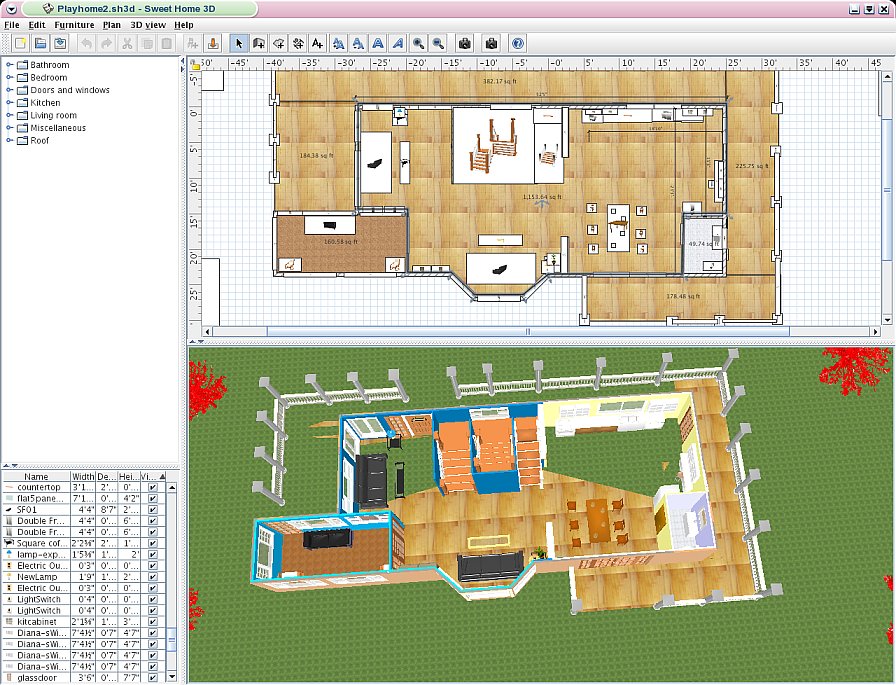Sort the furniture list by Name column

tap(37, 476)
